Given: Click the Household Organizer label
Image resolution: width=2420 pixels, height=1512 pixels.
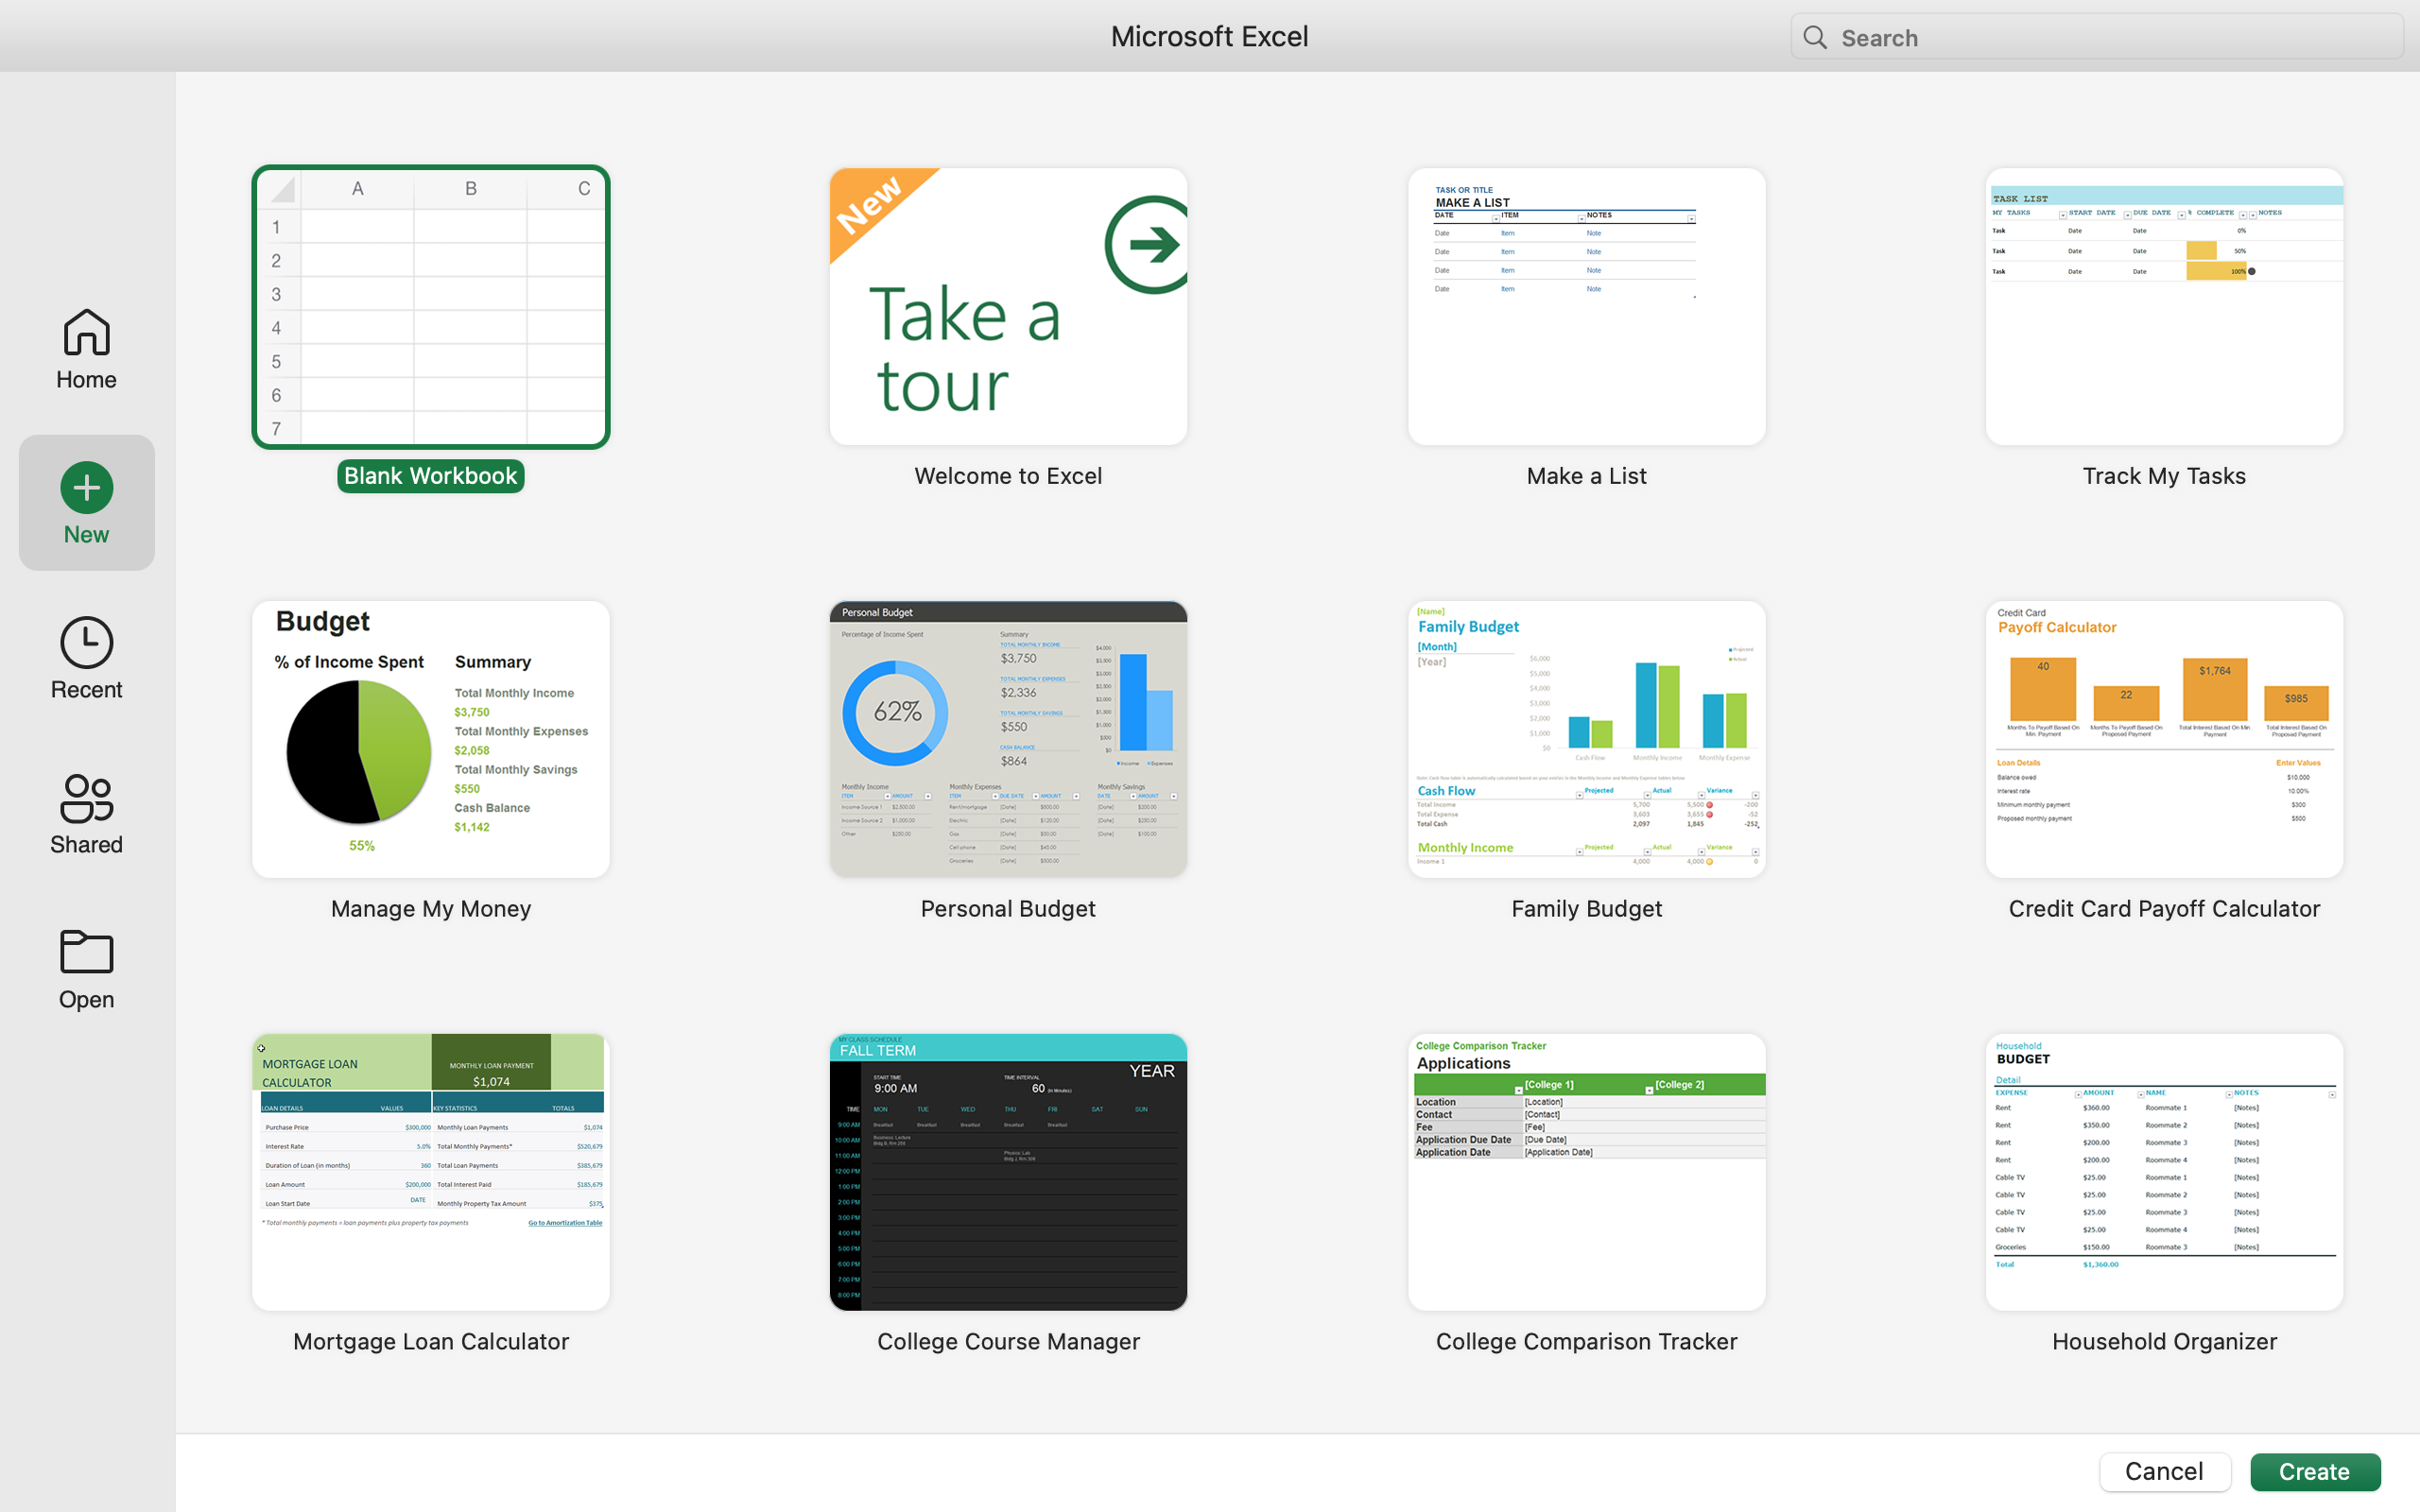Looking at the screenshot, I should pos(2164,1342).
